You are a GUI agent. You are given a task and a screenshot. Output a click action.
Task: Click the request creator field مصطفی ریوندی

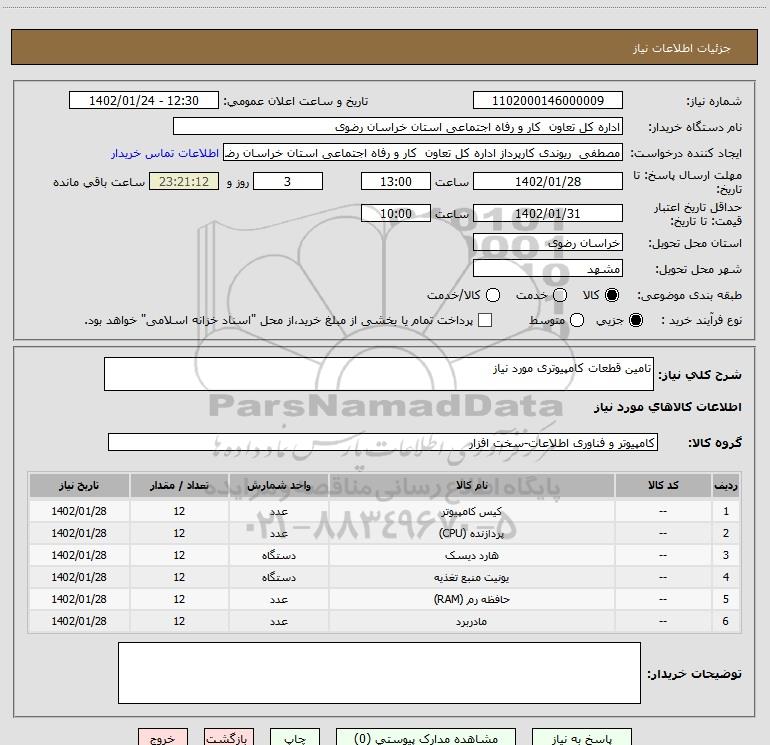[x=423, y=153]
